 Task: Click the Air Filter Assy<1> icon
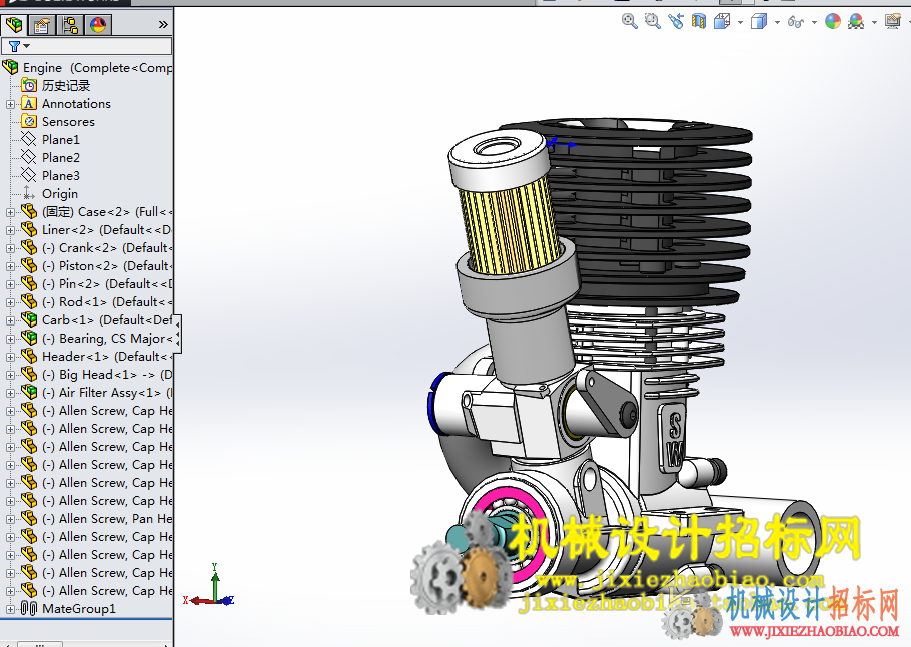[29, 392]
